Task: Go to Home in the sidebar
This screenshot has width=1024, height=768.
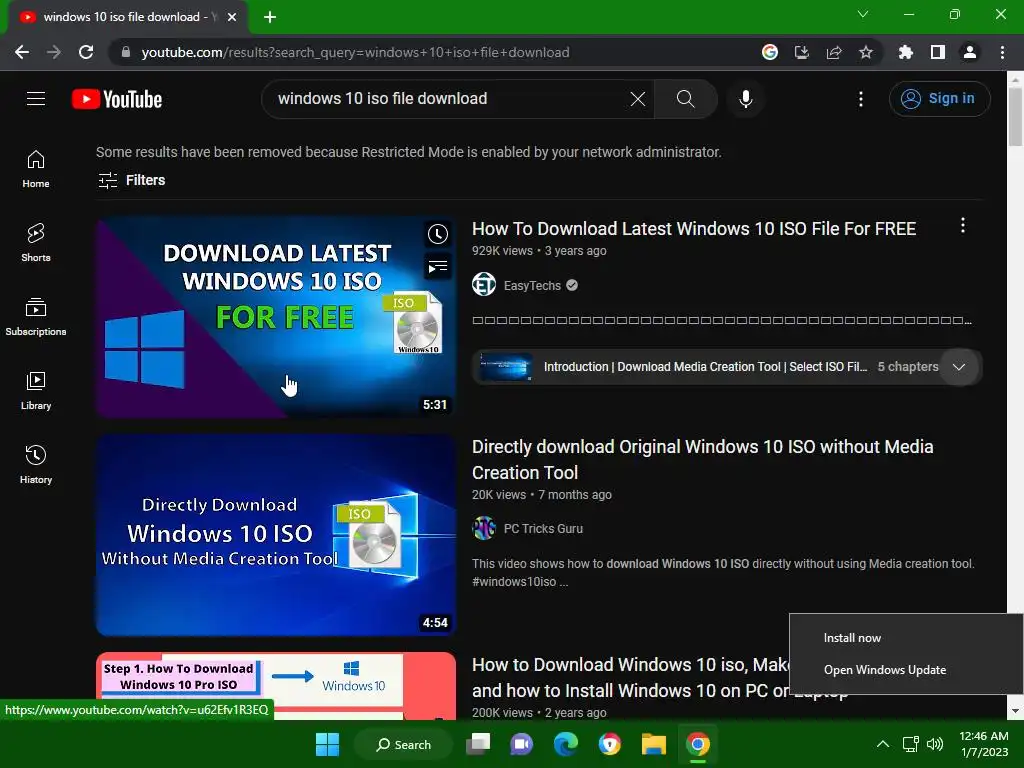Action: (36, 169)
